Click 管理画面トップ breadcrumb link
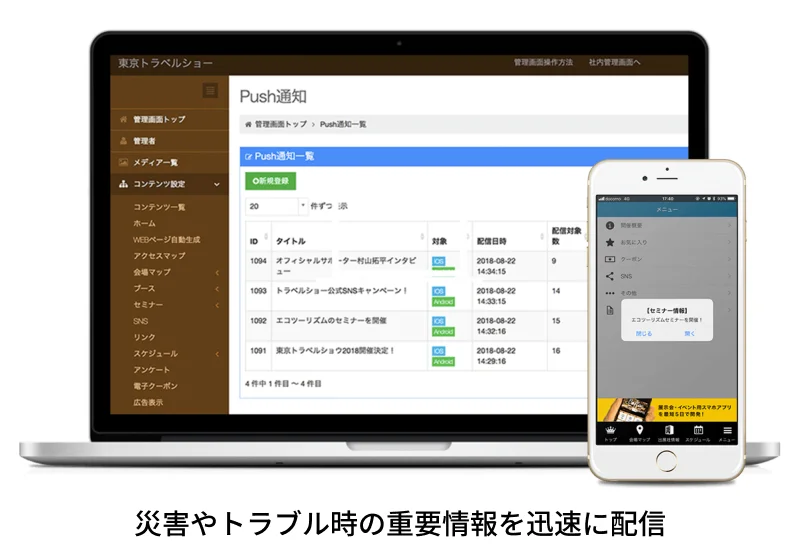800x546 pixels. point(281,124)
